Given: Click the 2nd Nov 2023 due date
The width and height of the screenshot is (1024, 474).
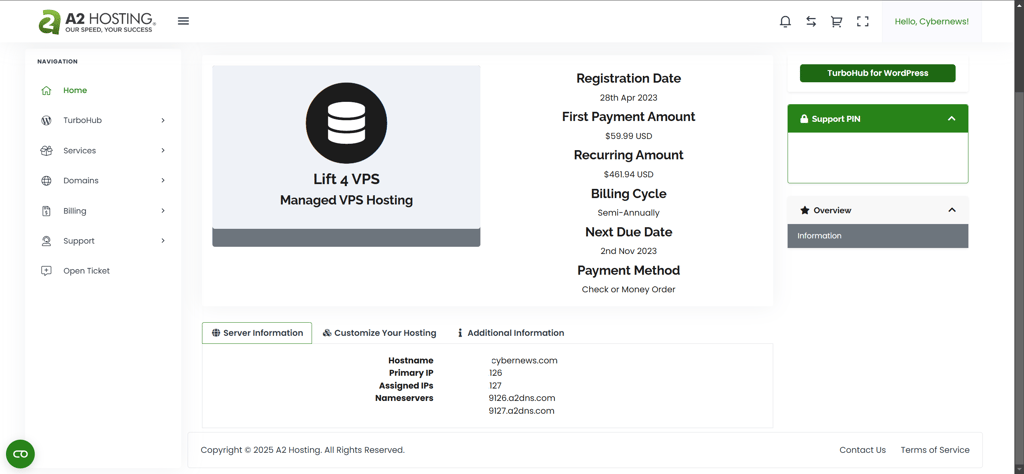Looking at the screenshot, I should pos(628,251).
